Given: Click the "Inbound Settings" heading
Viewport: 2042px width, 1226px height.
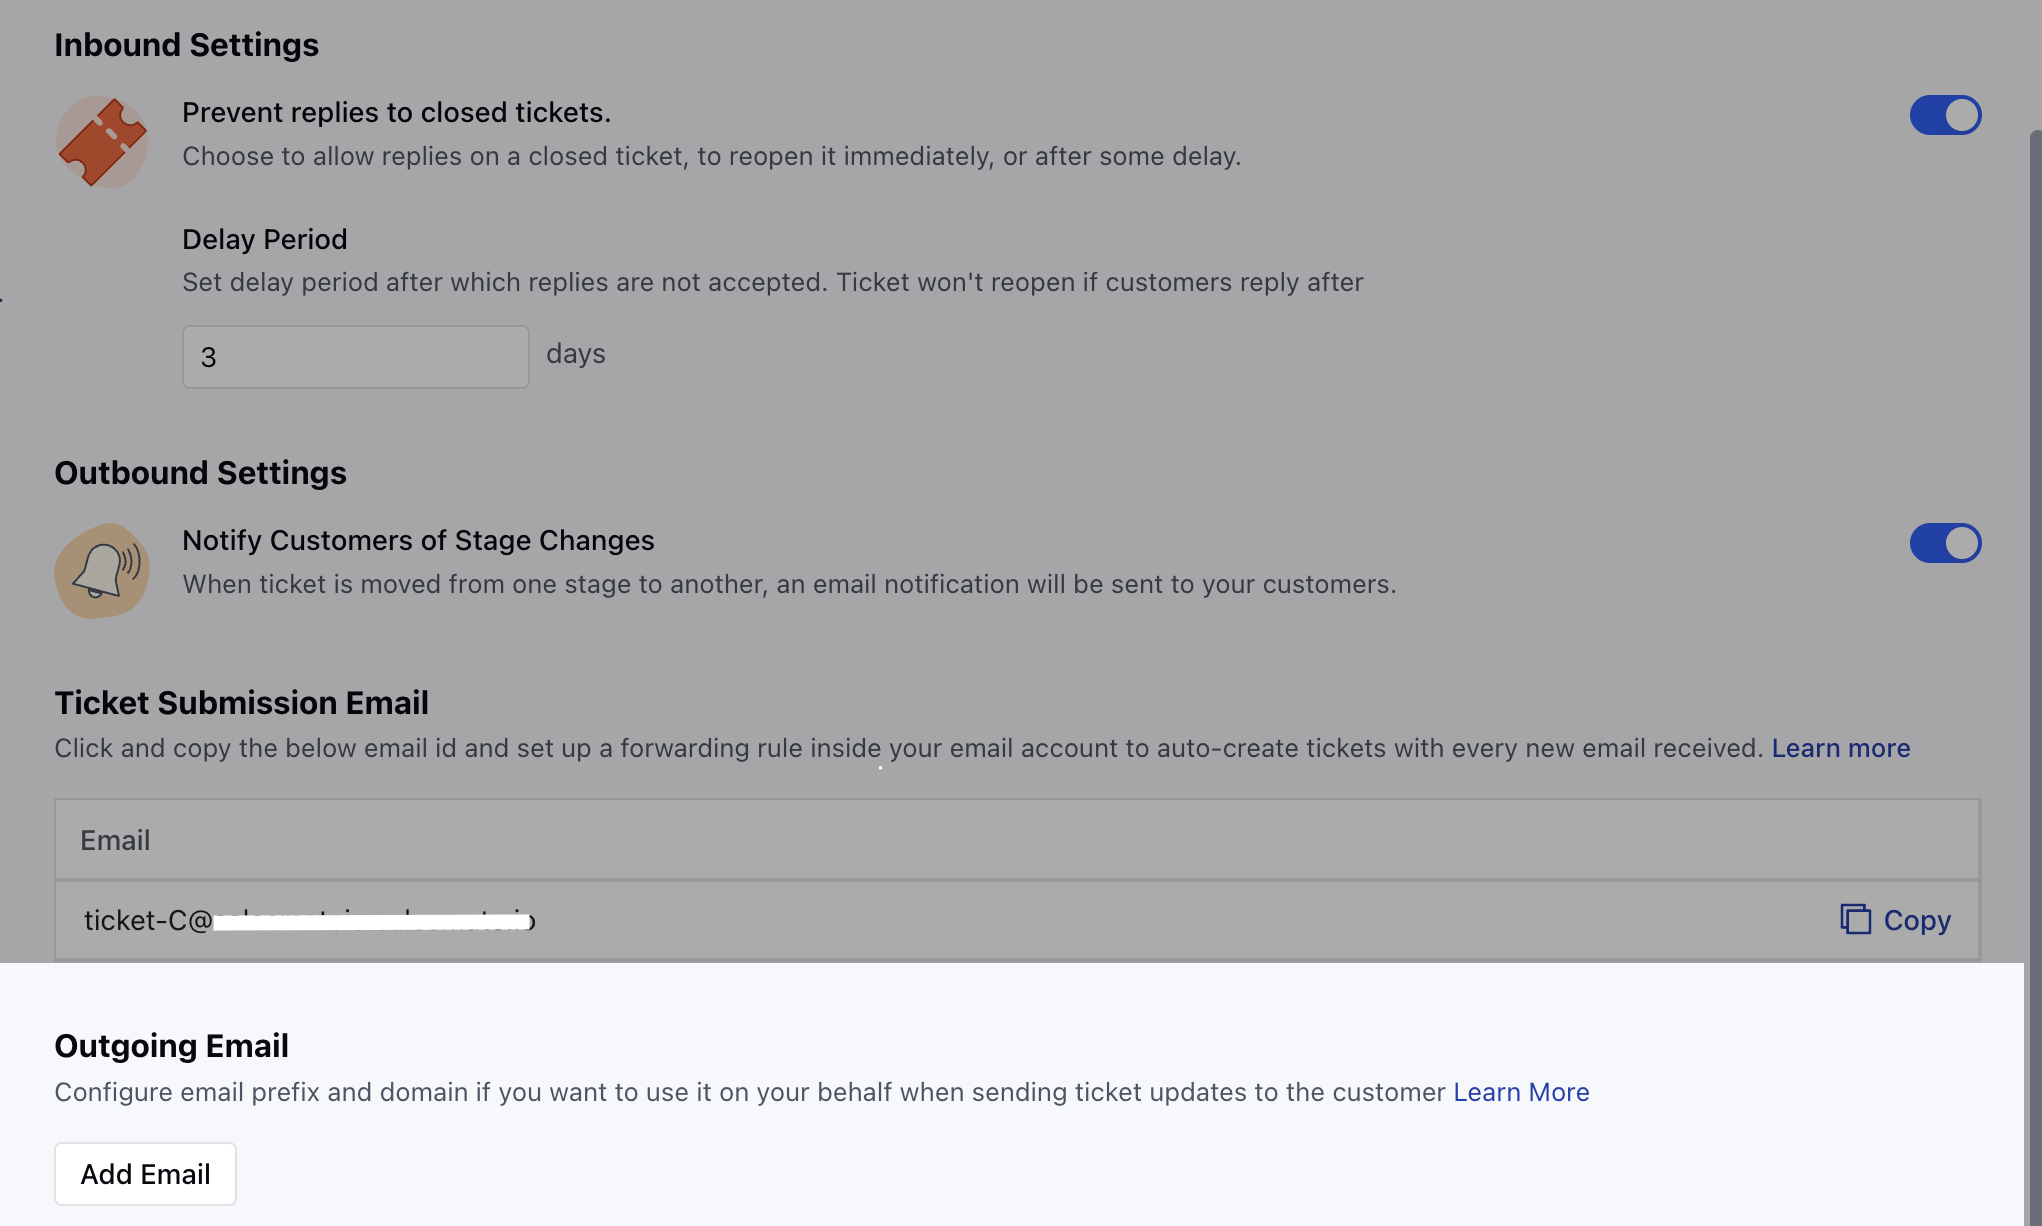Looking at the screenshot, I should click(186, 44).
